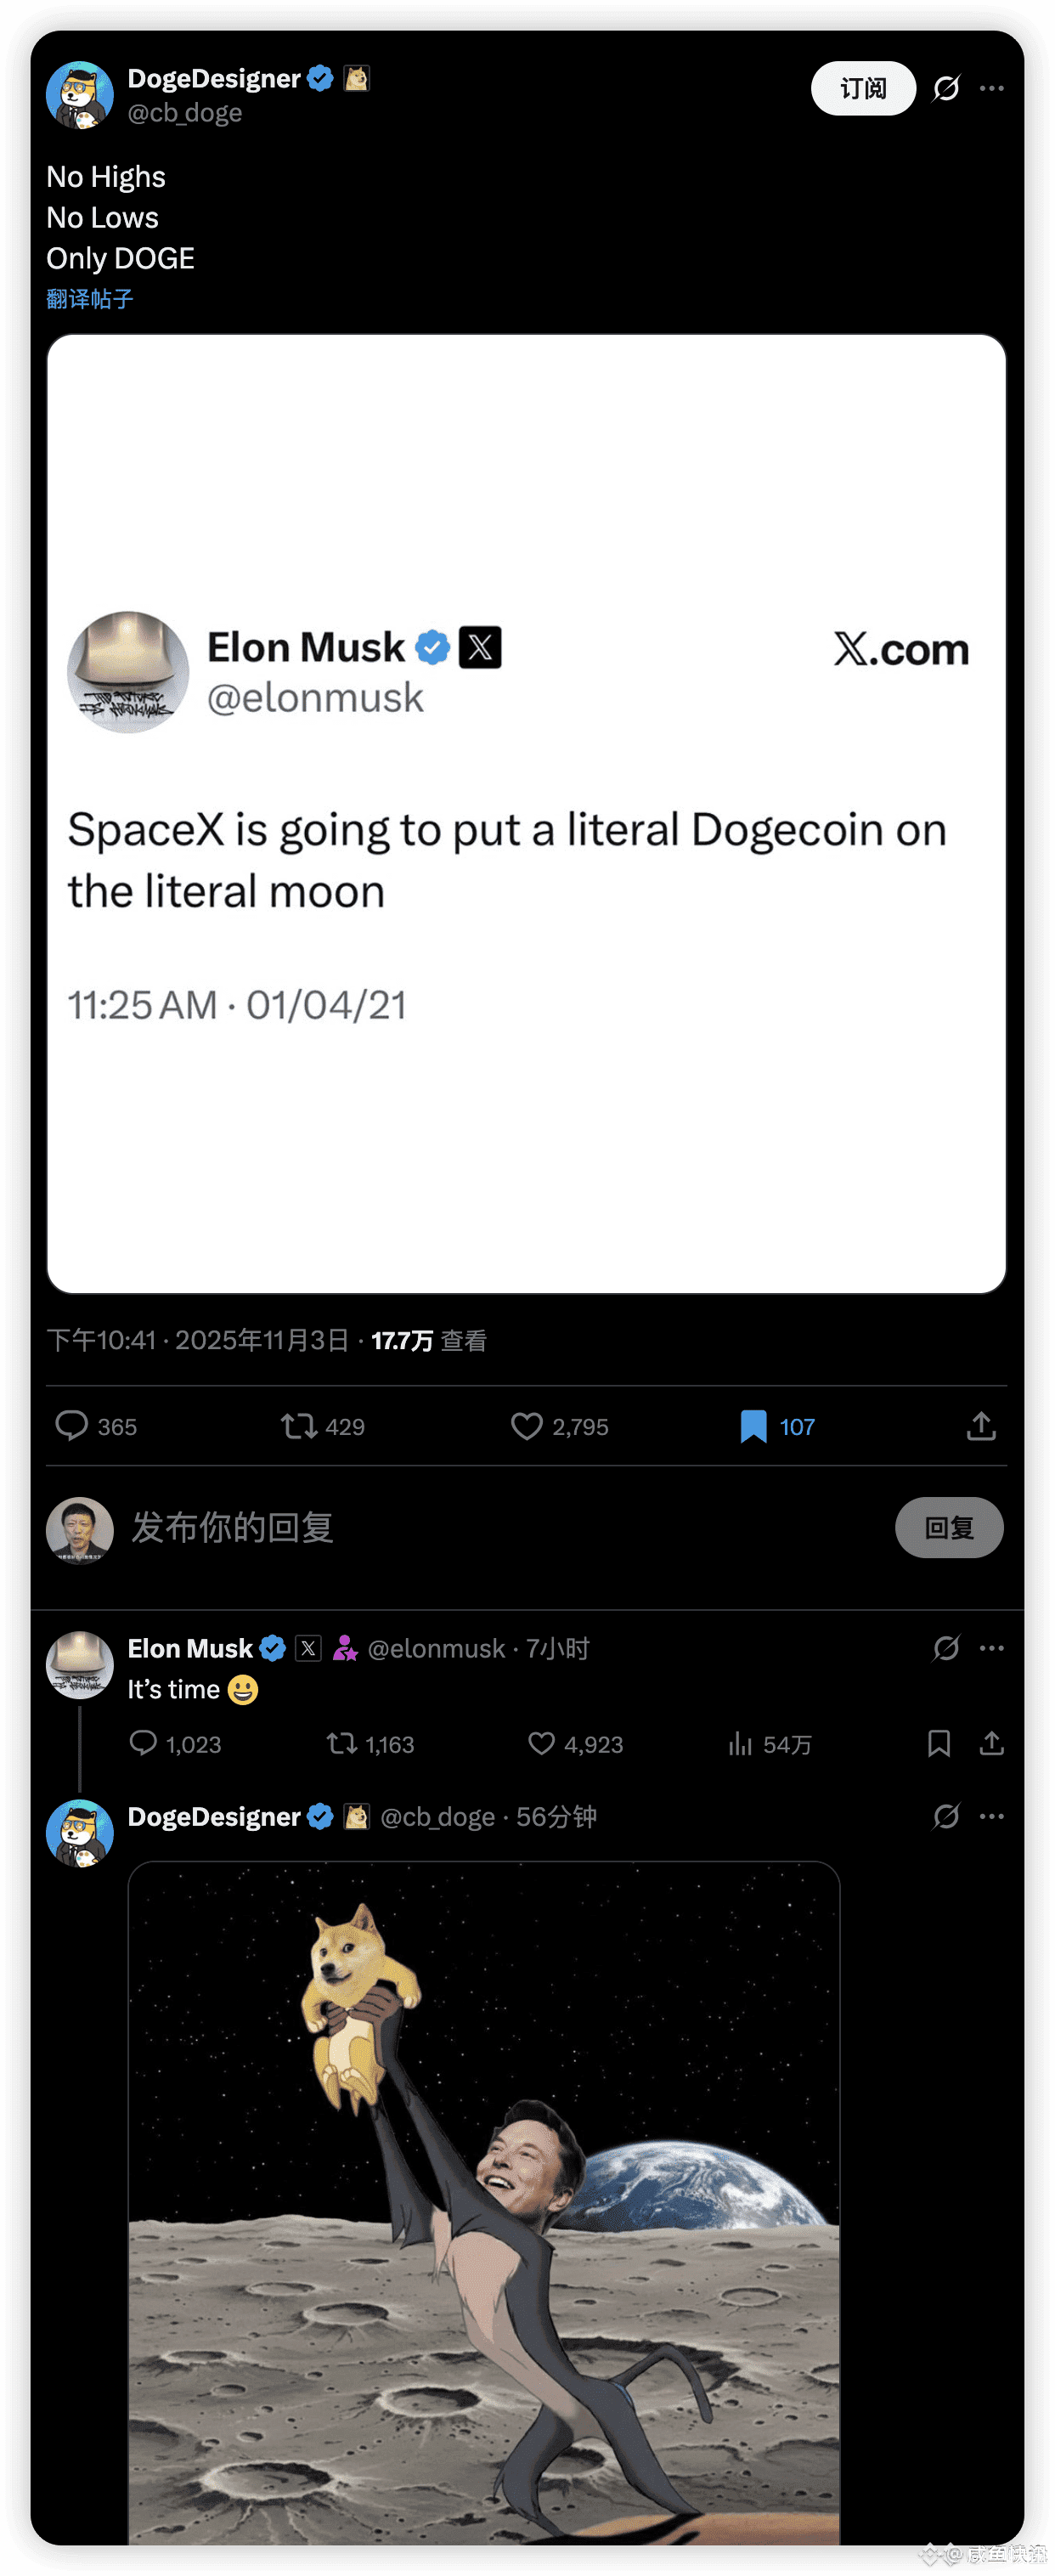This screenshot has height=2576, width=1055.
Task: Like Elon's comment with 4,923 likes
Action: (x=541, y=1743)
